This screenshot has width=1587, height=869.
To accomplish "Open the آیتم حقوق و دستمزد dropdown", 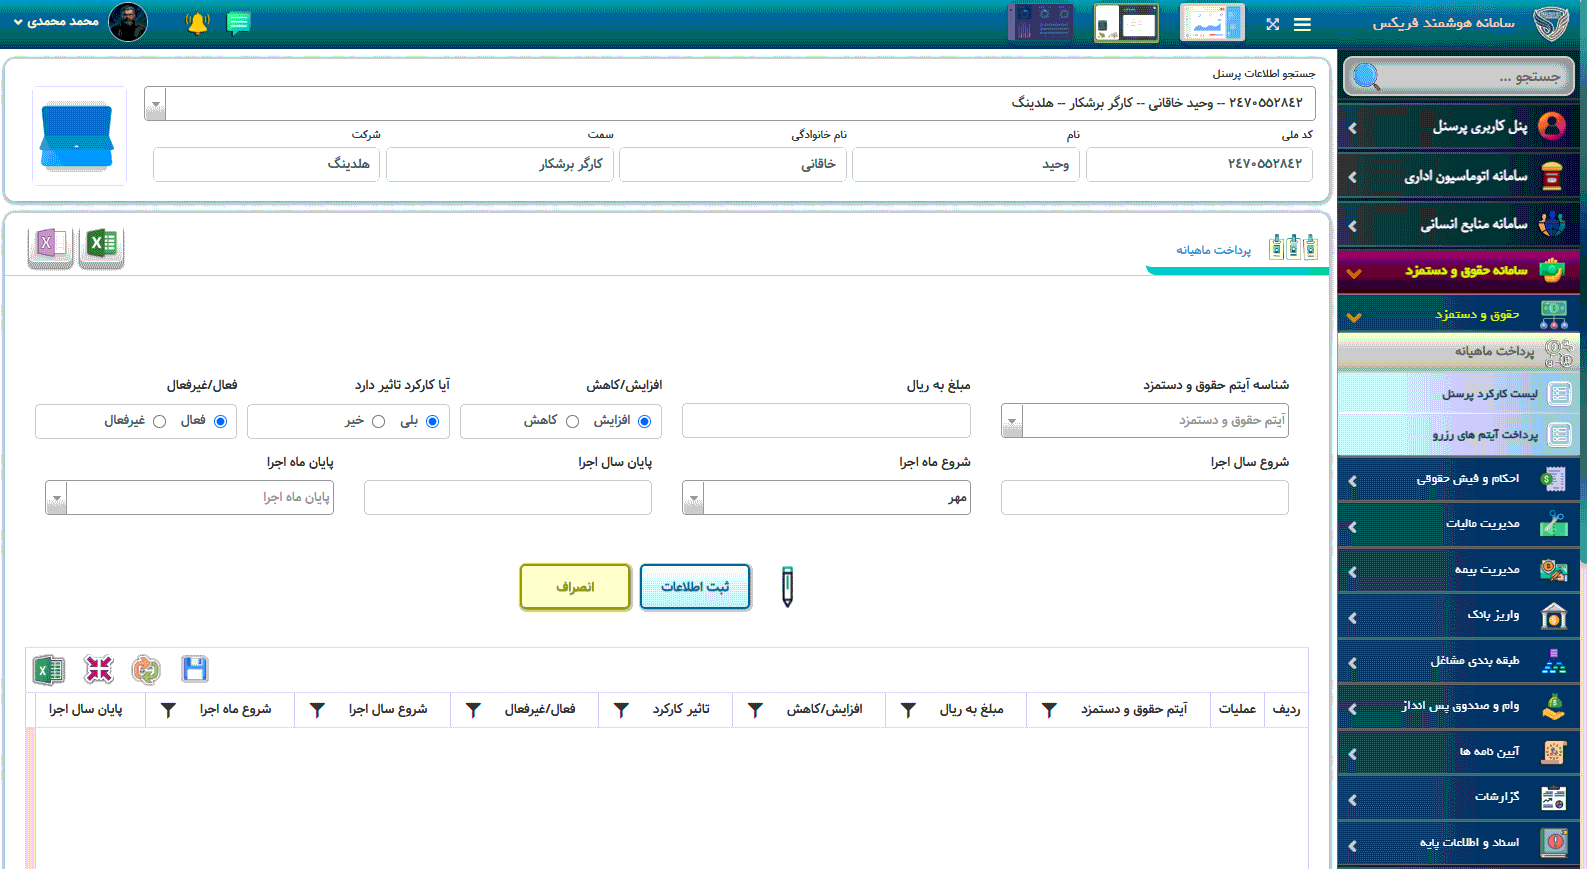I will [1012, 421].
